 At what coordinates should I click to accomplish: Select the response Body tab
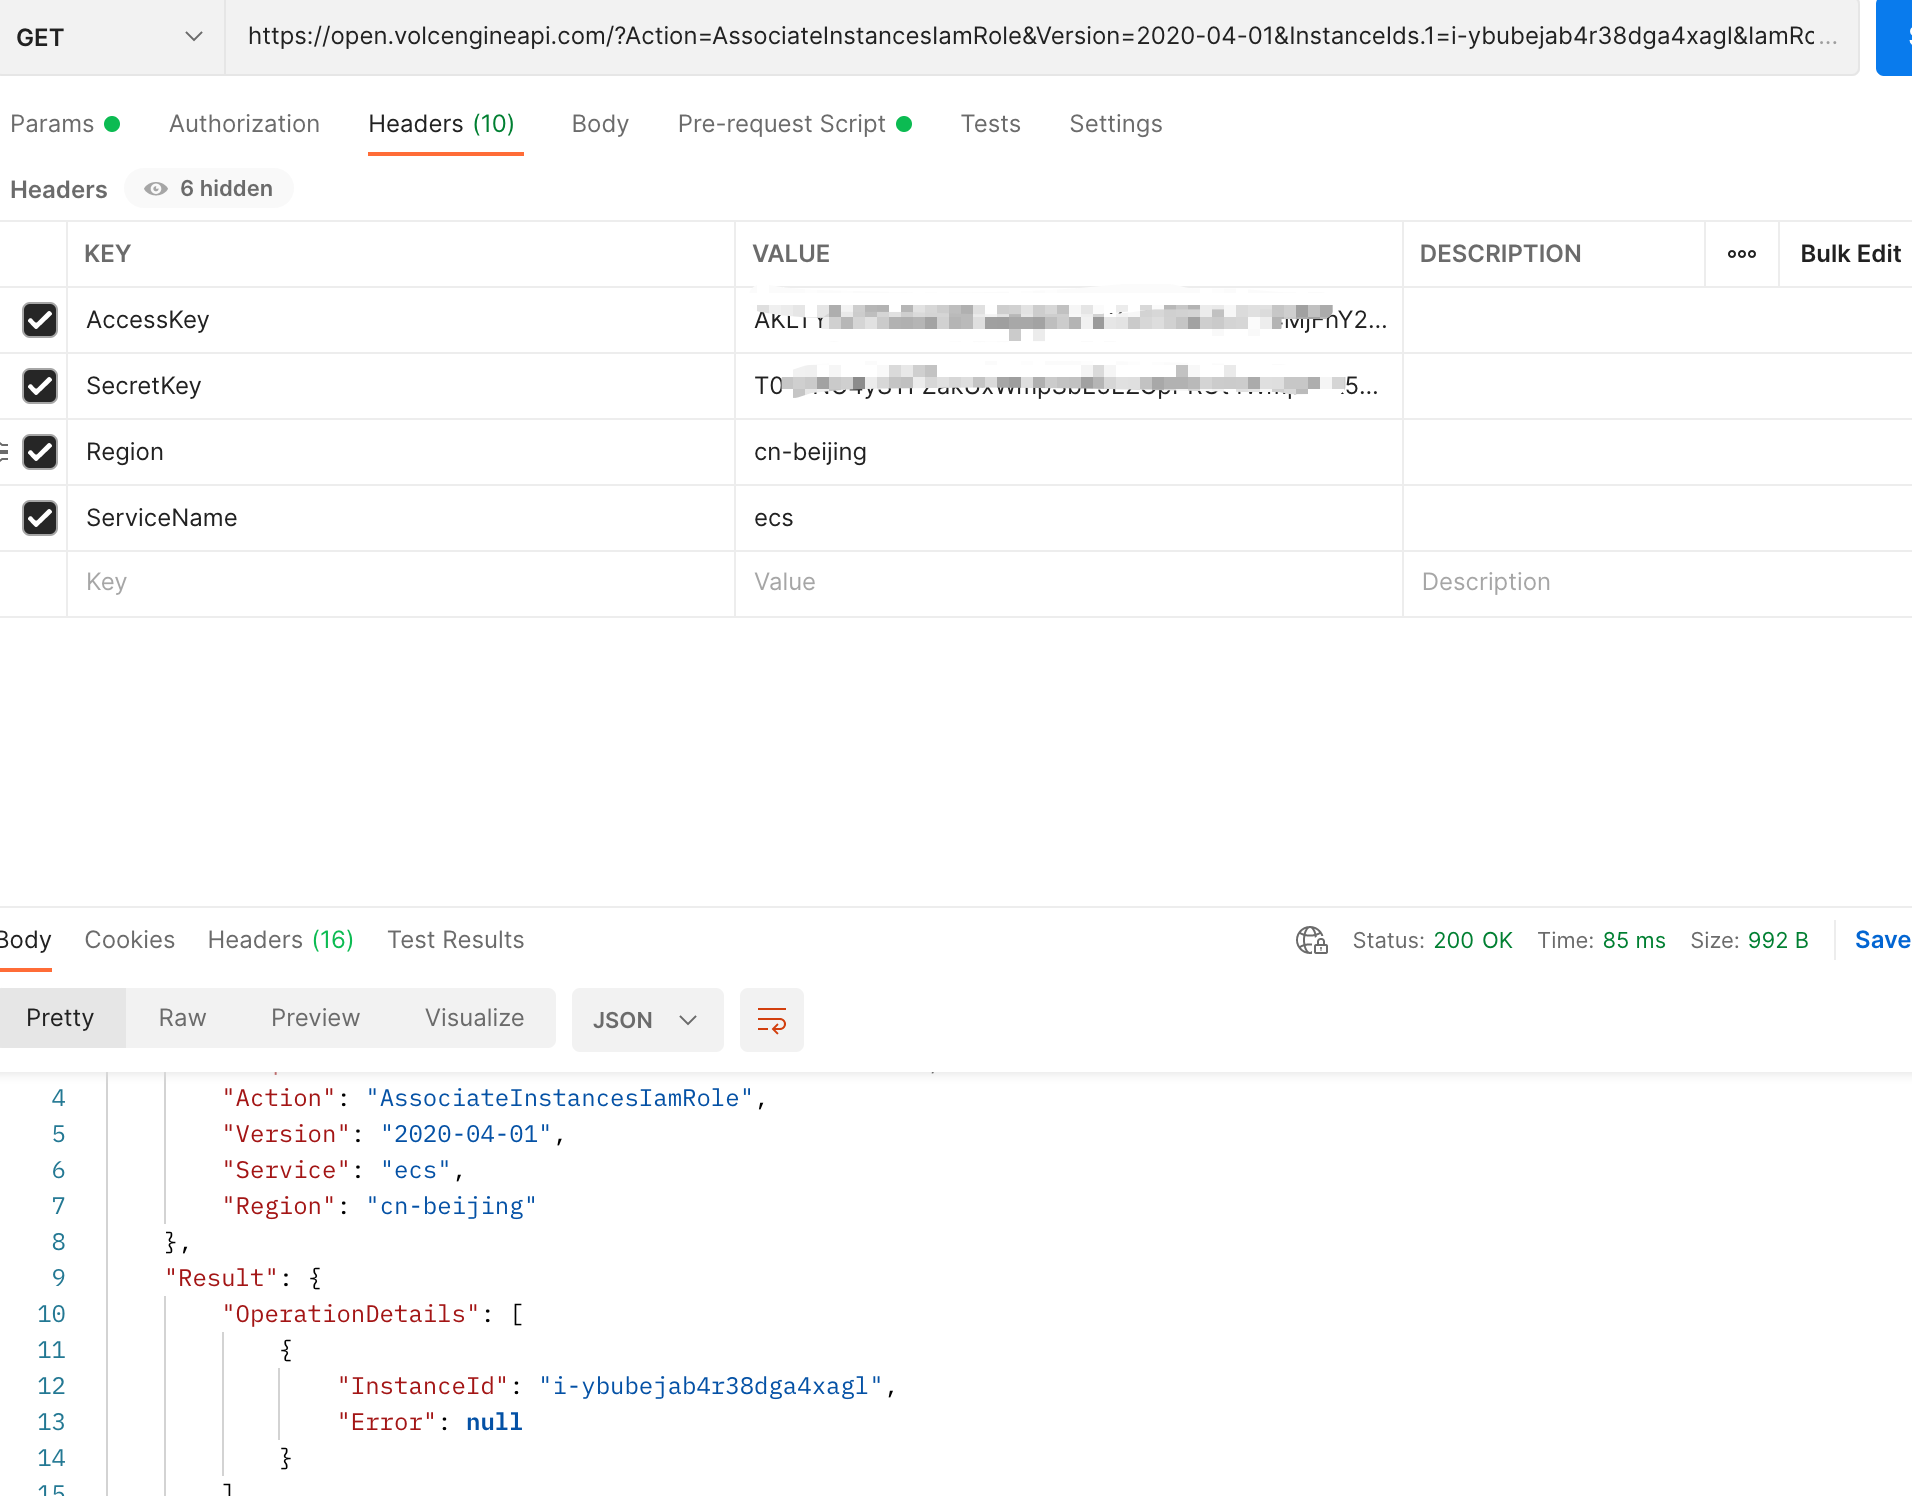(x=25, y=940)
